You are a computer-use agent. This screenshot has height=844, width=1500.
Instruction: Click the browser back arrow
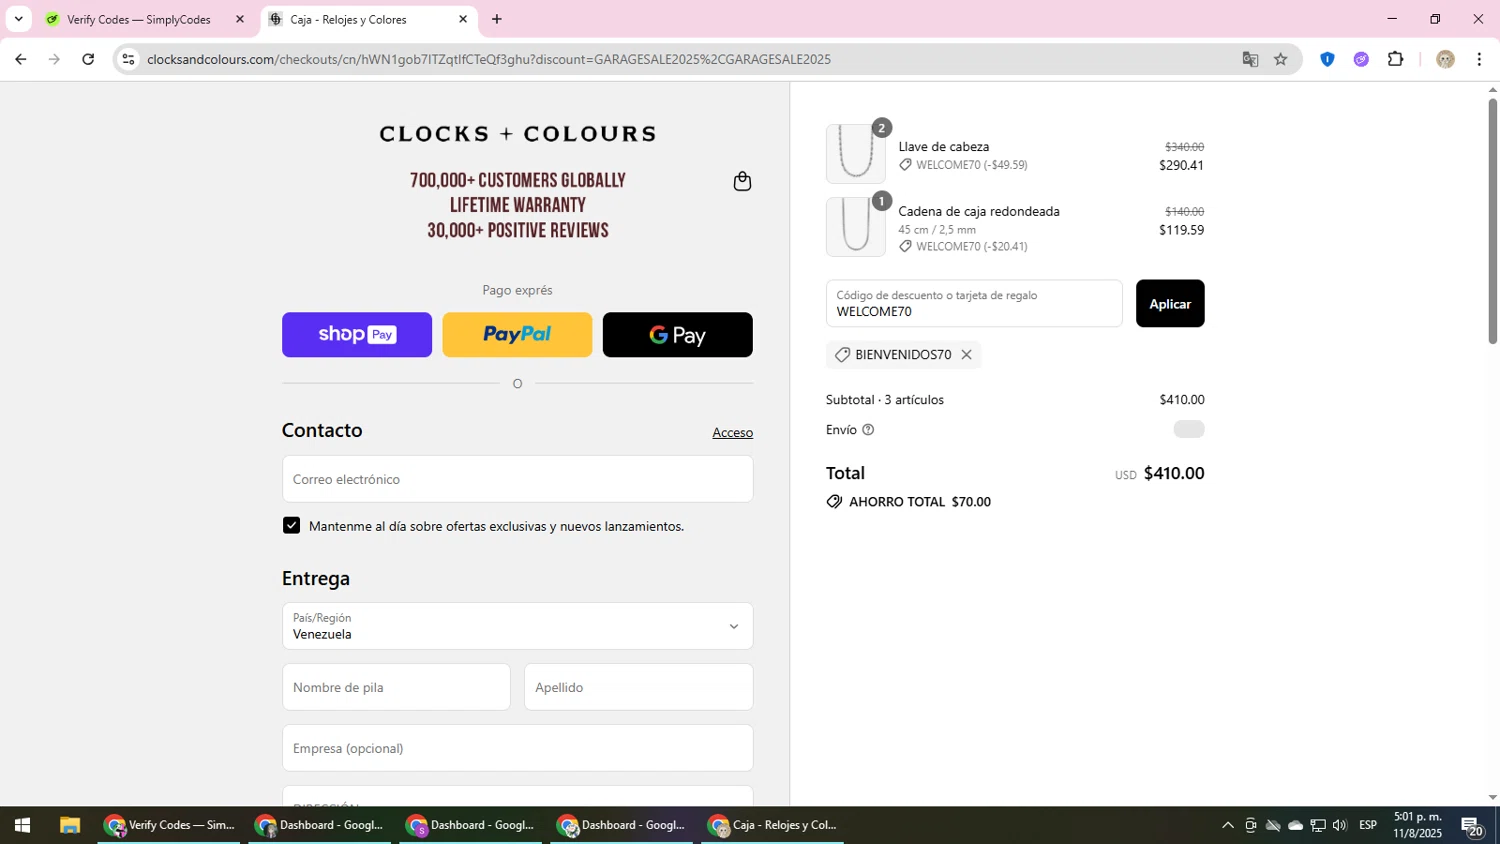20,59
